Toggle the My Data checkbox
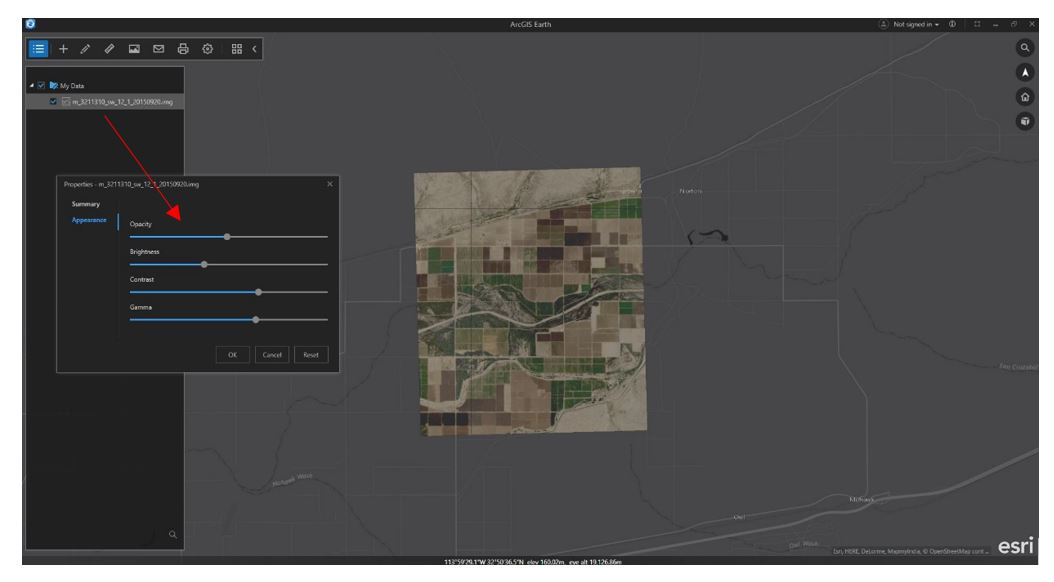The image size is (1054, 582). [x=41, y=86]
